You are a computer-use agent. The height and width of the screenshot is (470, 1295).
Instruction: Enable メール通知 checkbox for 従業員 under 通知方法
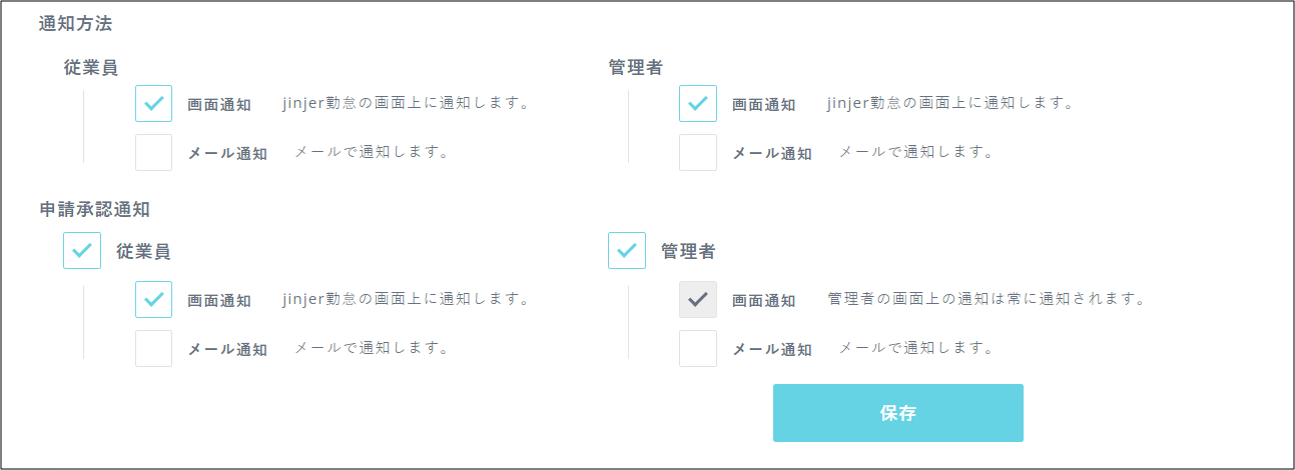click(x=153, y=153)
